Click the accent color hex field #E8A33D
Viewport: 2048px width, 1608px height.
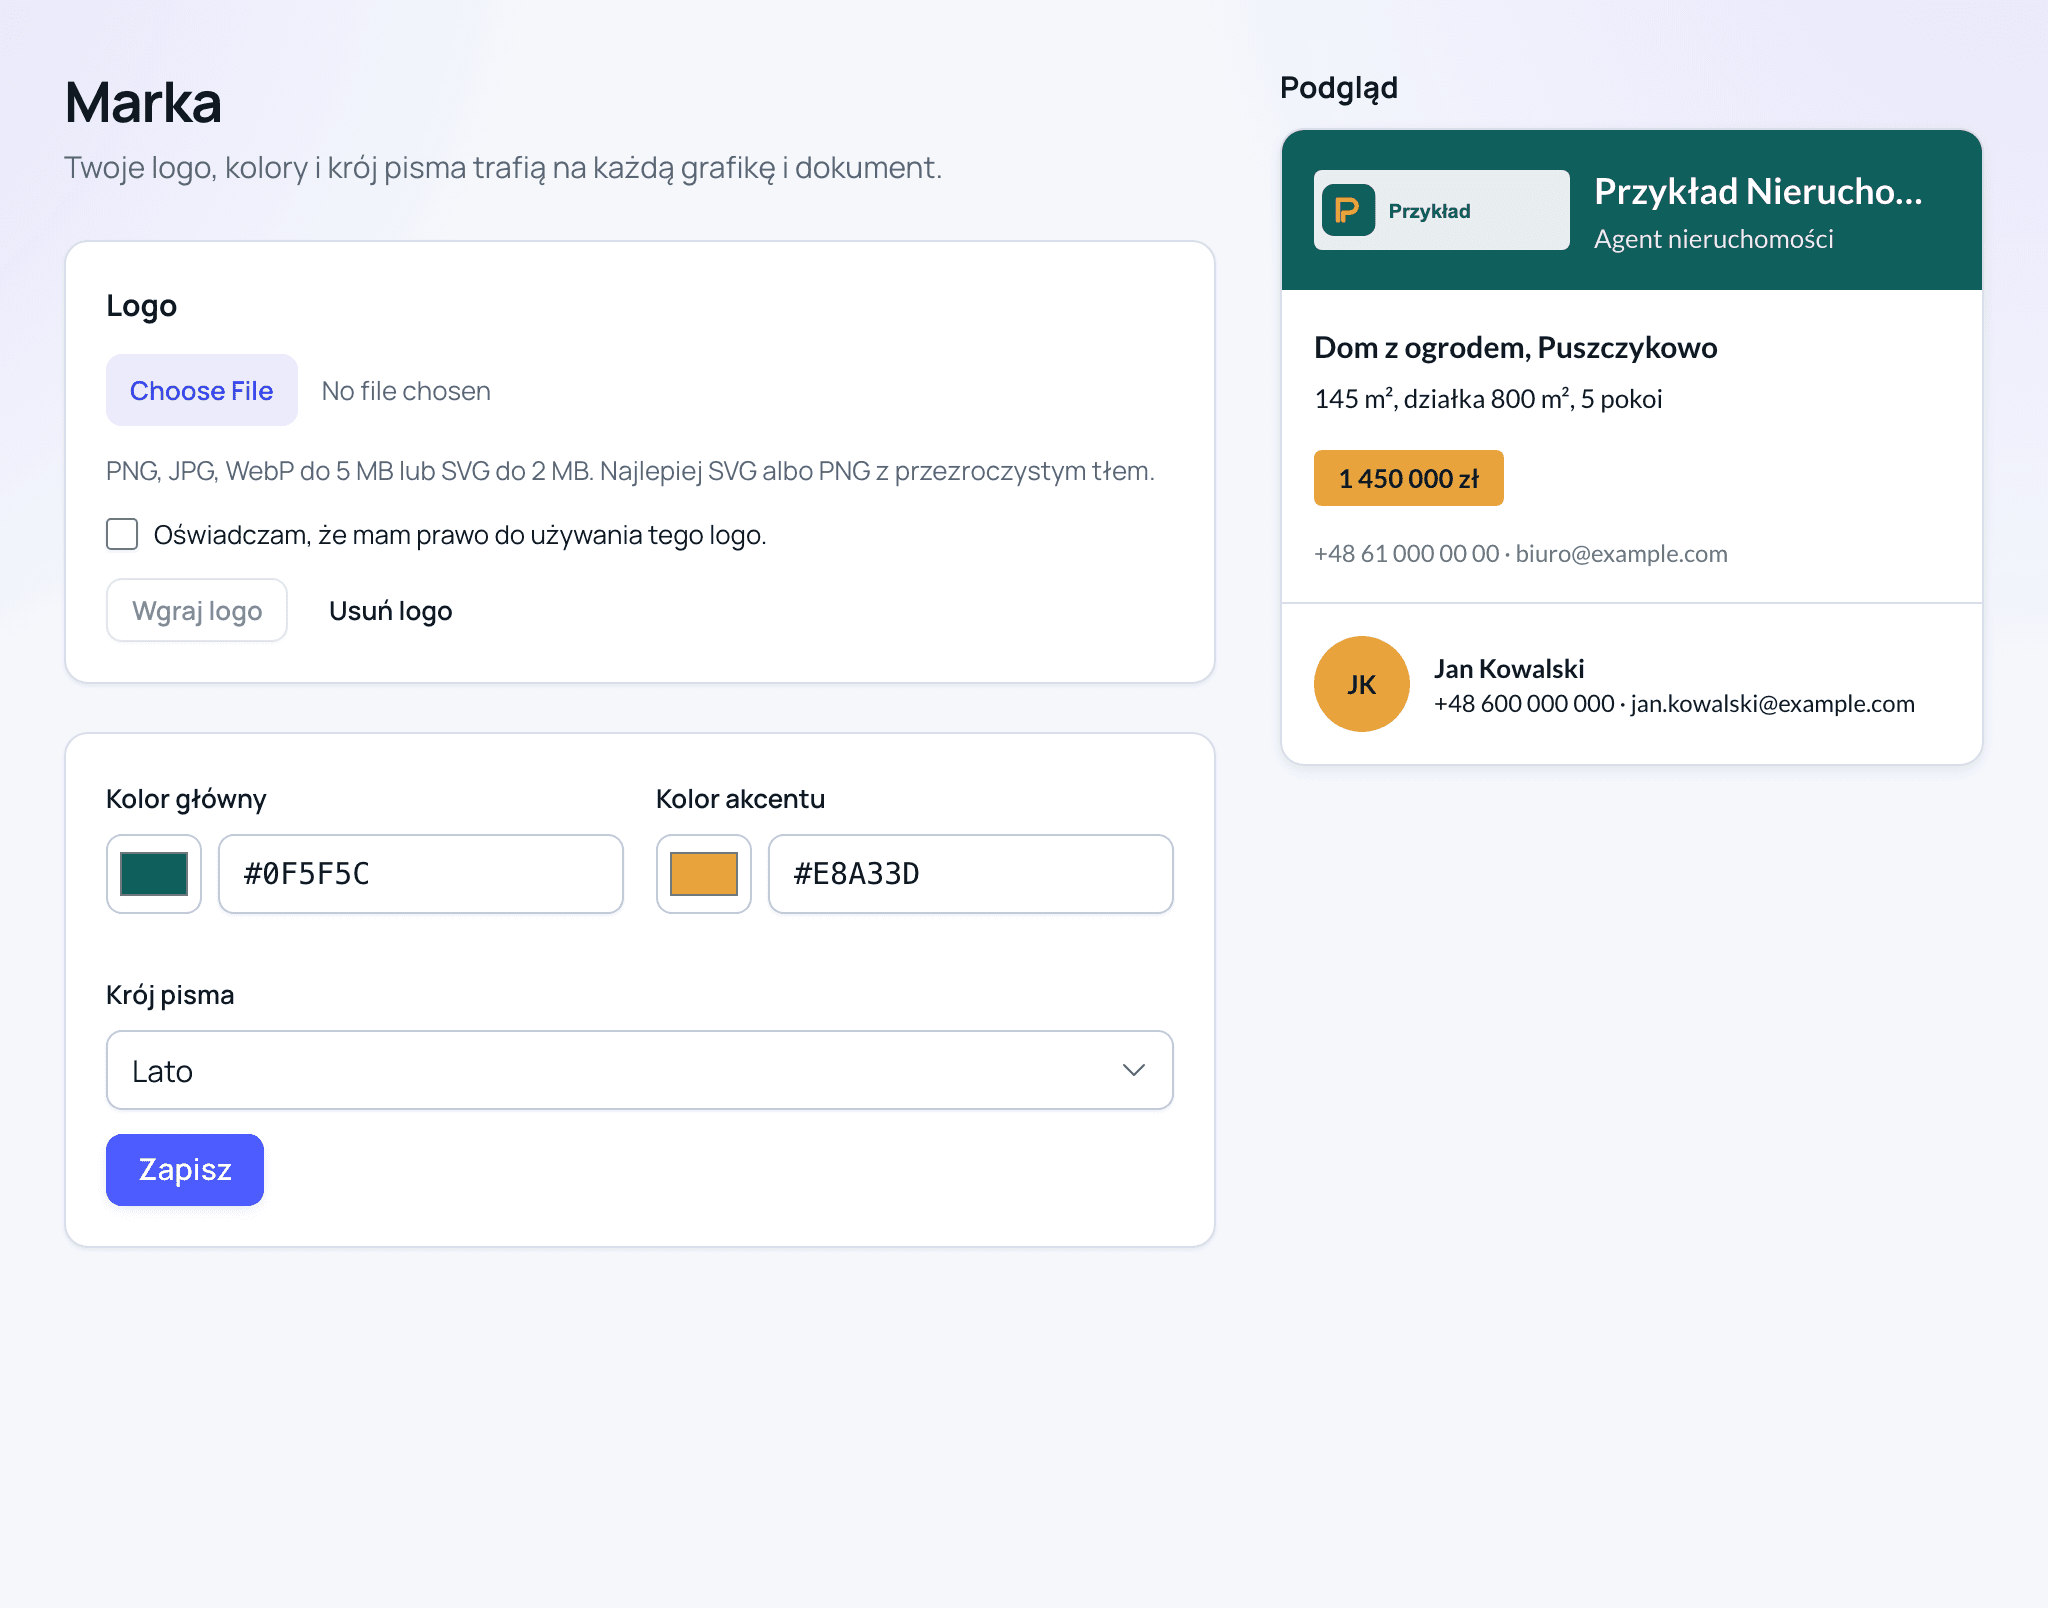coord(971,874)
